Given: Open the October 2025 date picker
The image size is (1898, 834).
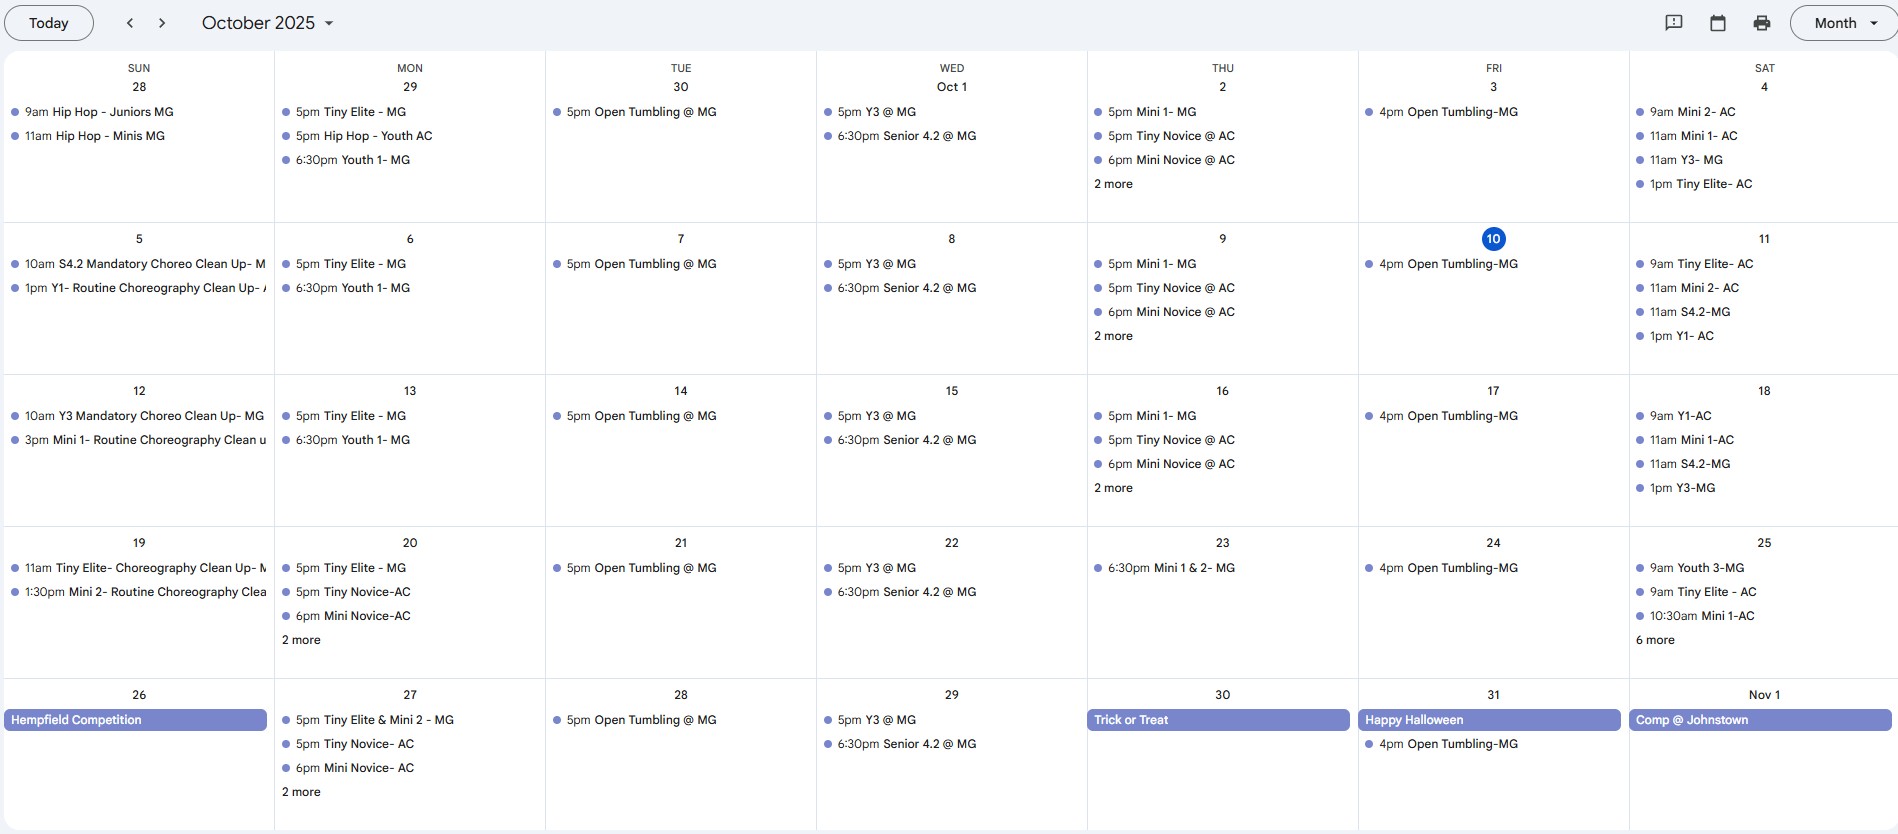Looking at the screenshot, I should (x=267, y=23).
